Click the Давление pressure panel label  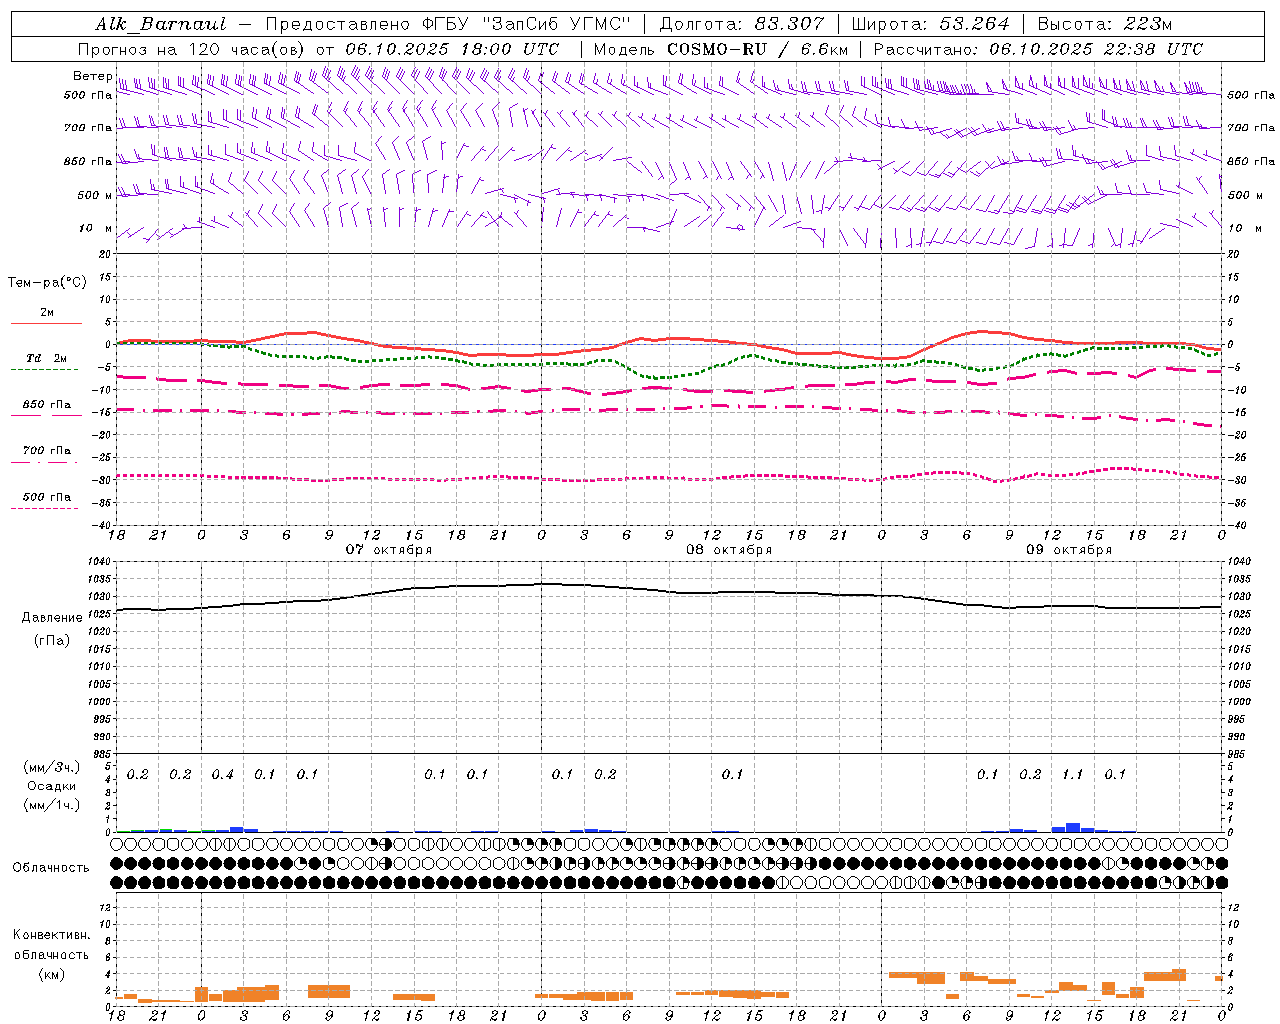pyautogui.click(x=52, y=618)
